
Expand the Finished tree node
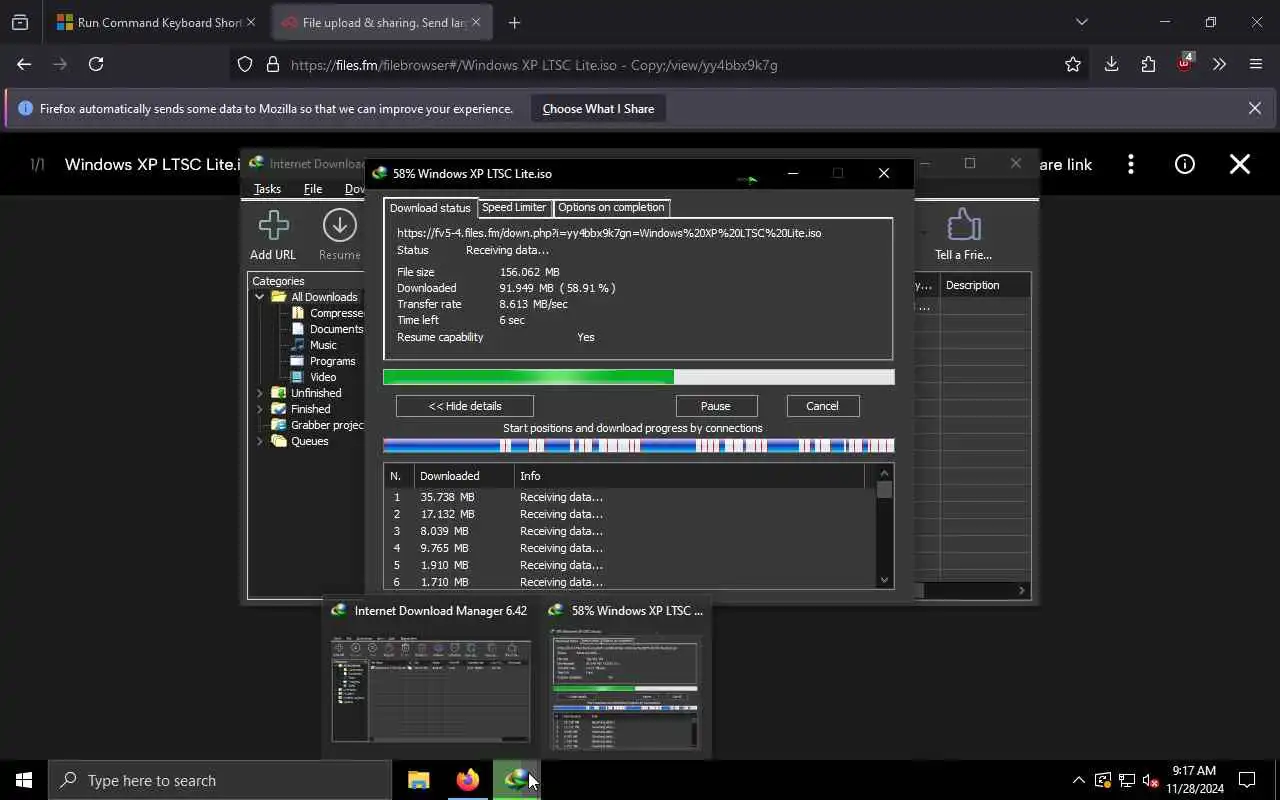[x=259, y=409]
